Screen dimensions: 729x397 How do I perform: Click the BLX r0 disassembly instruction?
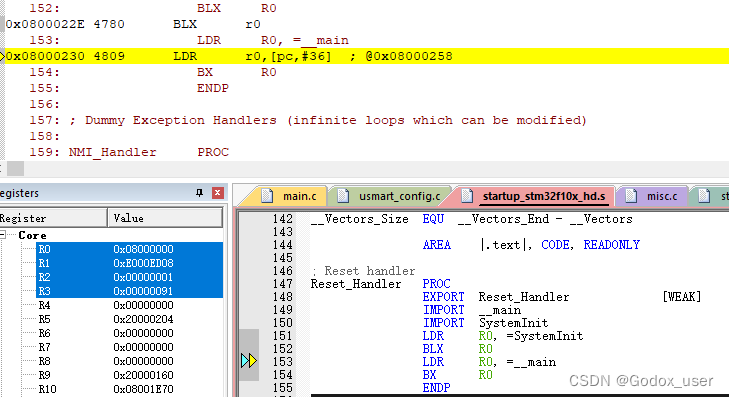(x=217, y=24)
